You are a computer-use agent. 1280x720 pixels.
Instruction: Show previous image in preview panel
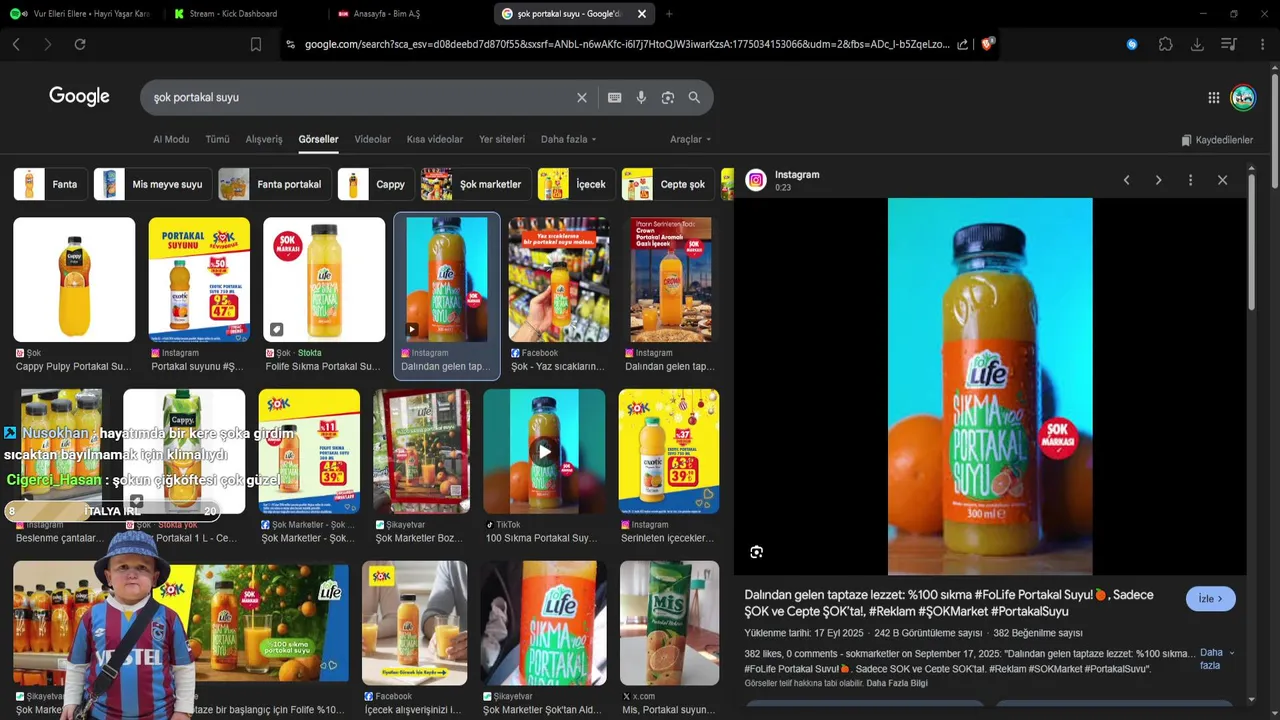[x=1126, y=180]
